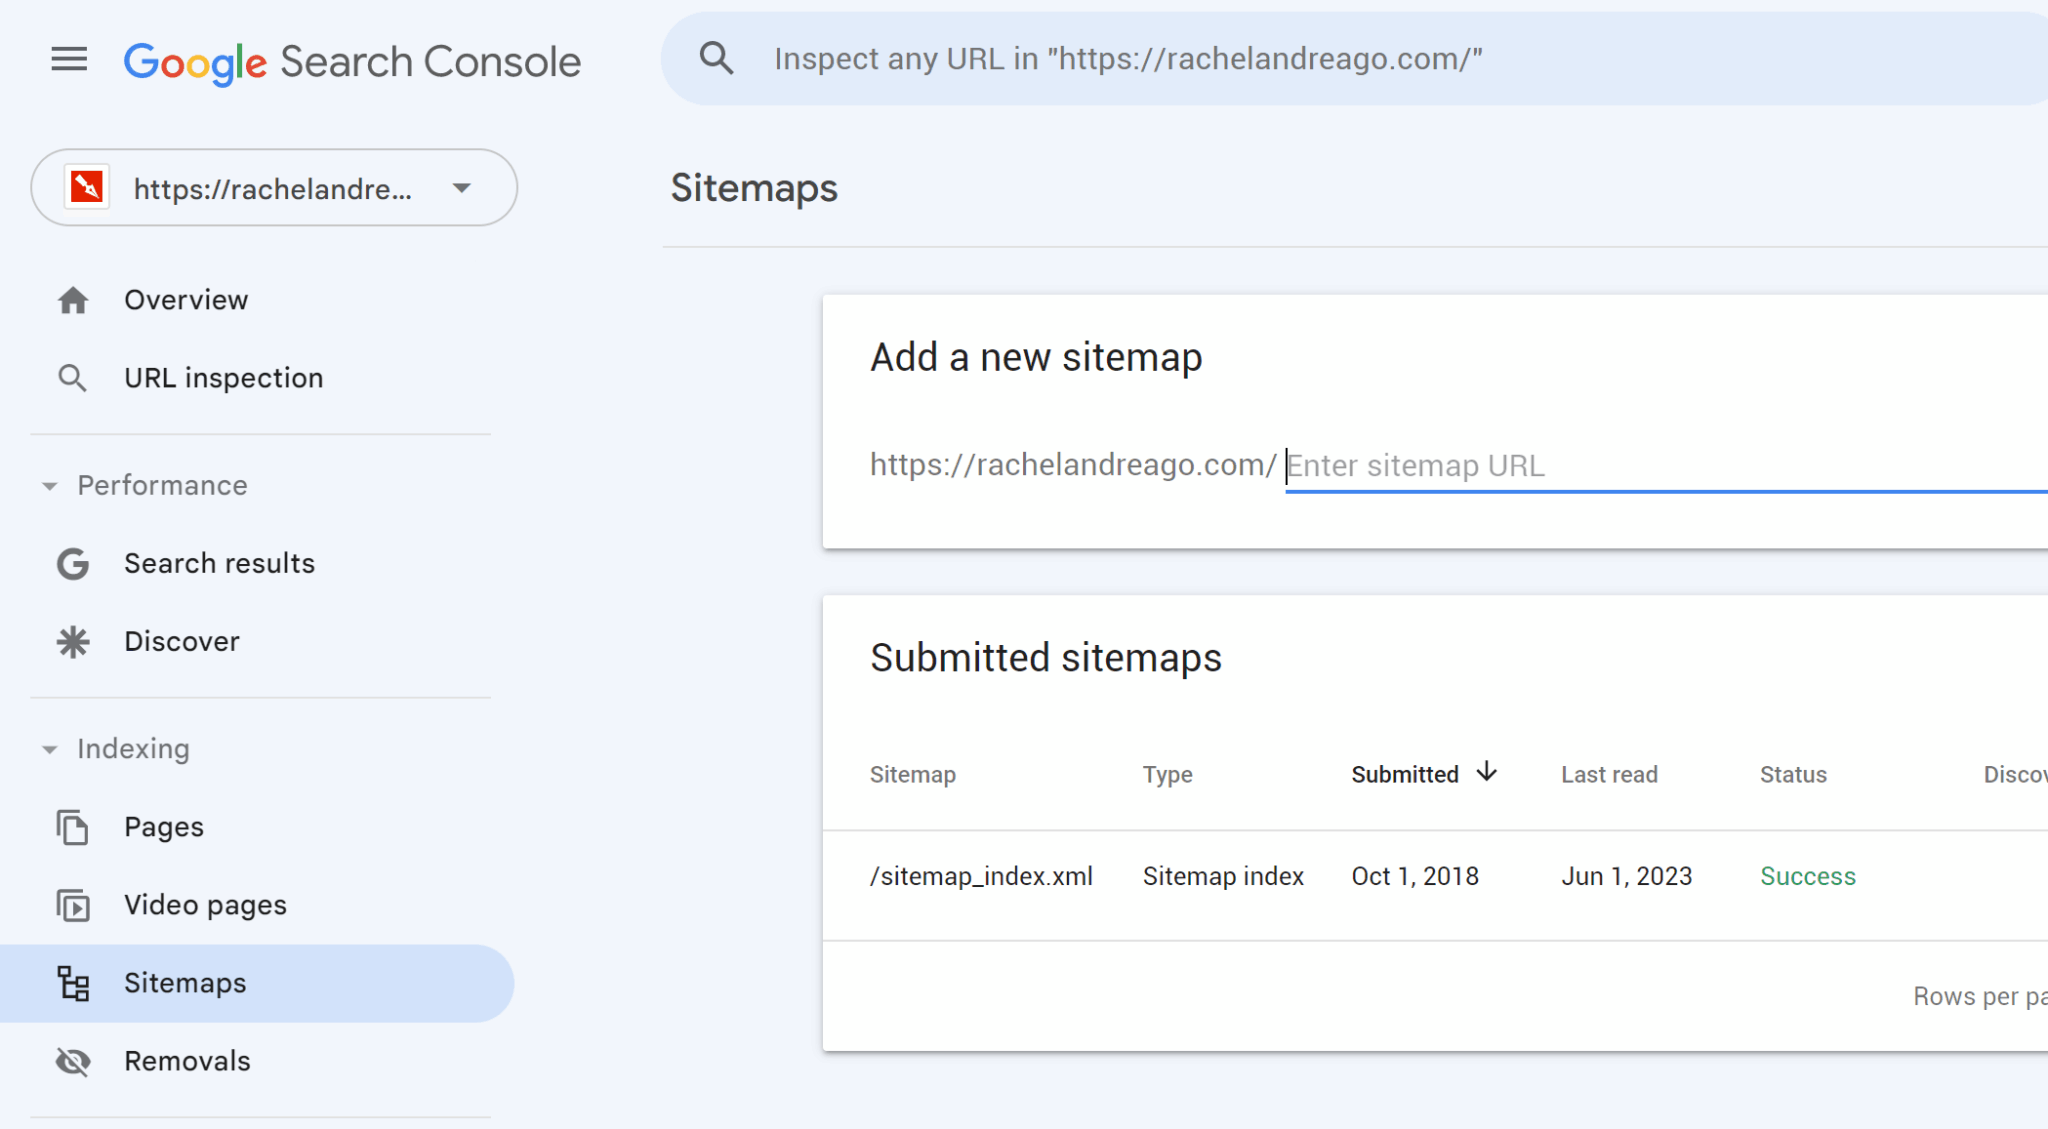Viewport: 2048px width, 1129px height.
Task: Sort by the Sitemap column header
Action: point(912,774)
